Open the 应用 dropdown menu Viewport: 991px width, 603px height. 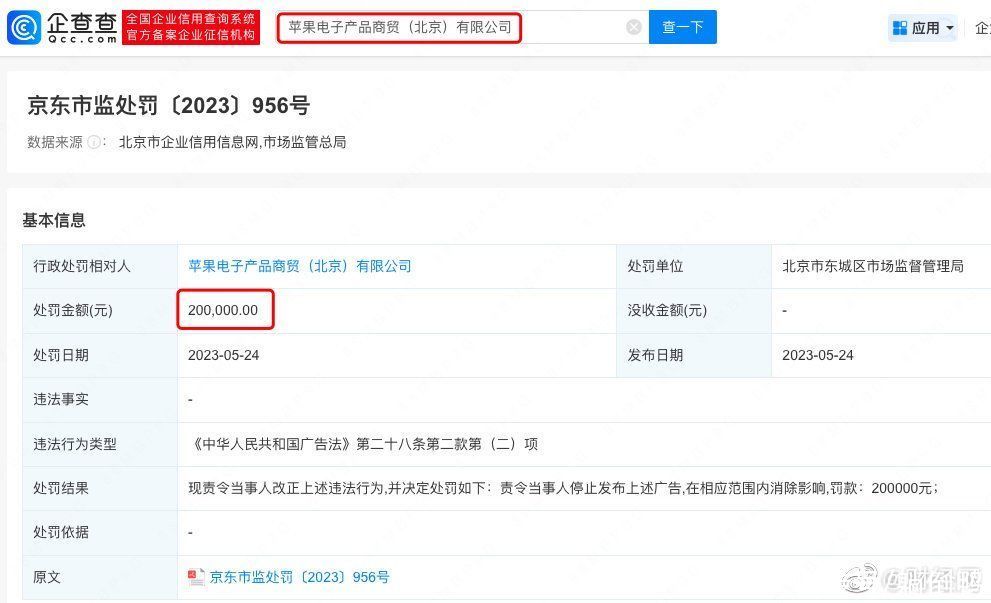click(923, 28)
